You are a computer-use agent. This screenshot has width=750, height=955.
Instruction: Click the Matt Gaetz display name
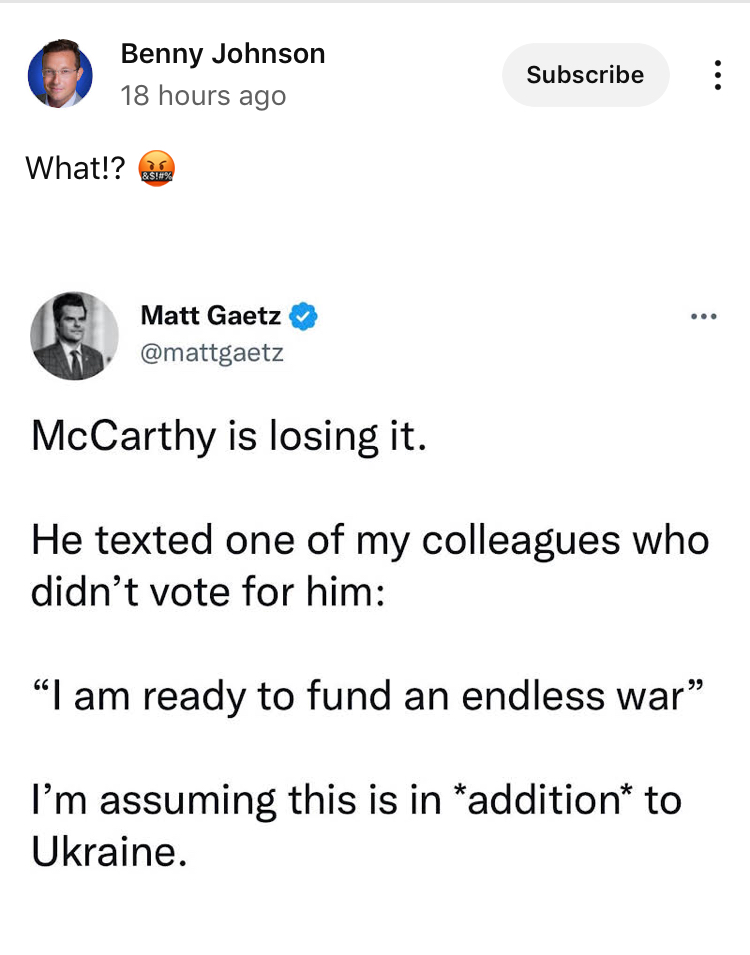(x=210, y=316)
